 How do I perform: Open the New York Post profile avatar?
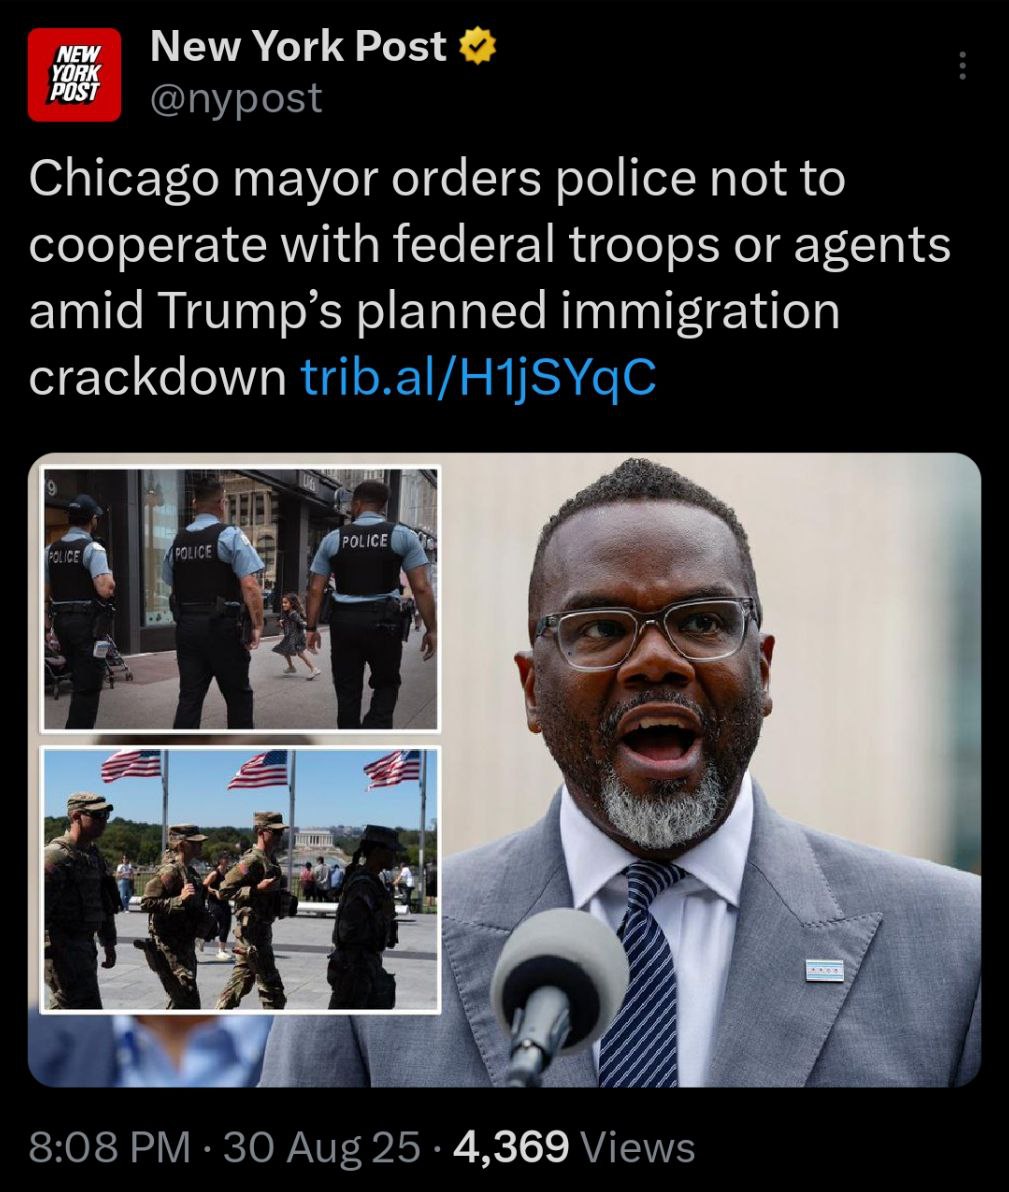pyautogui.click(x=74, y=74)
